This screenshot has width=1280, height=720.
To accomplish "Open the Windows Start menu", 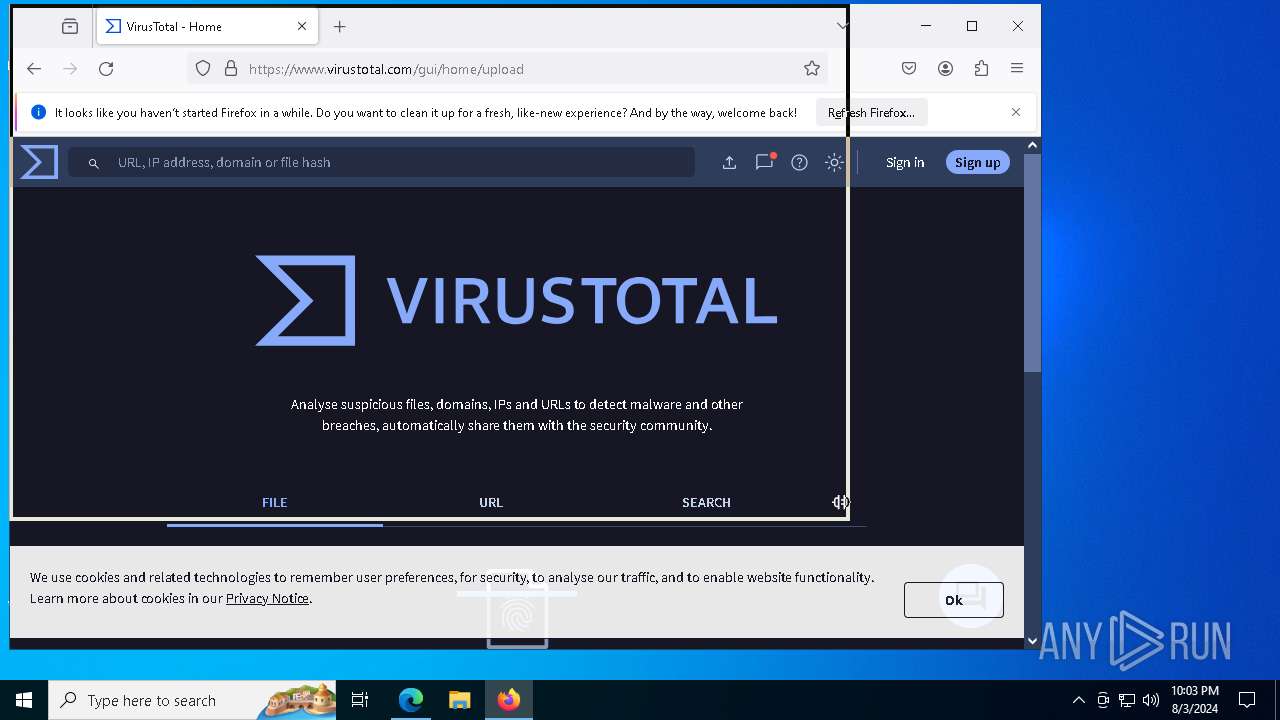I will [x=24, y=700].
